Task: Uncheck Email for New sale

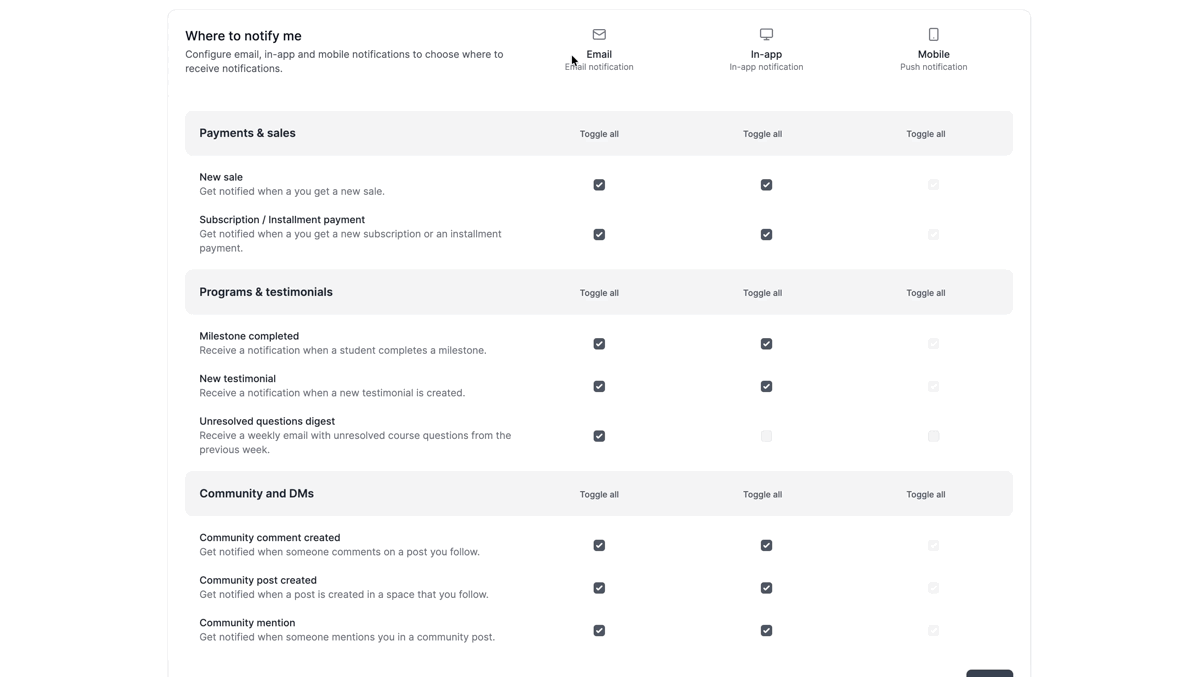Action: (x=599, y=185)
